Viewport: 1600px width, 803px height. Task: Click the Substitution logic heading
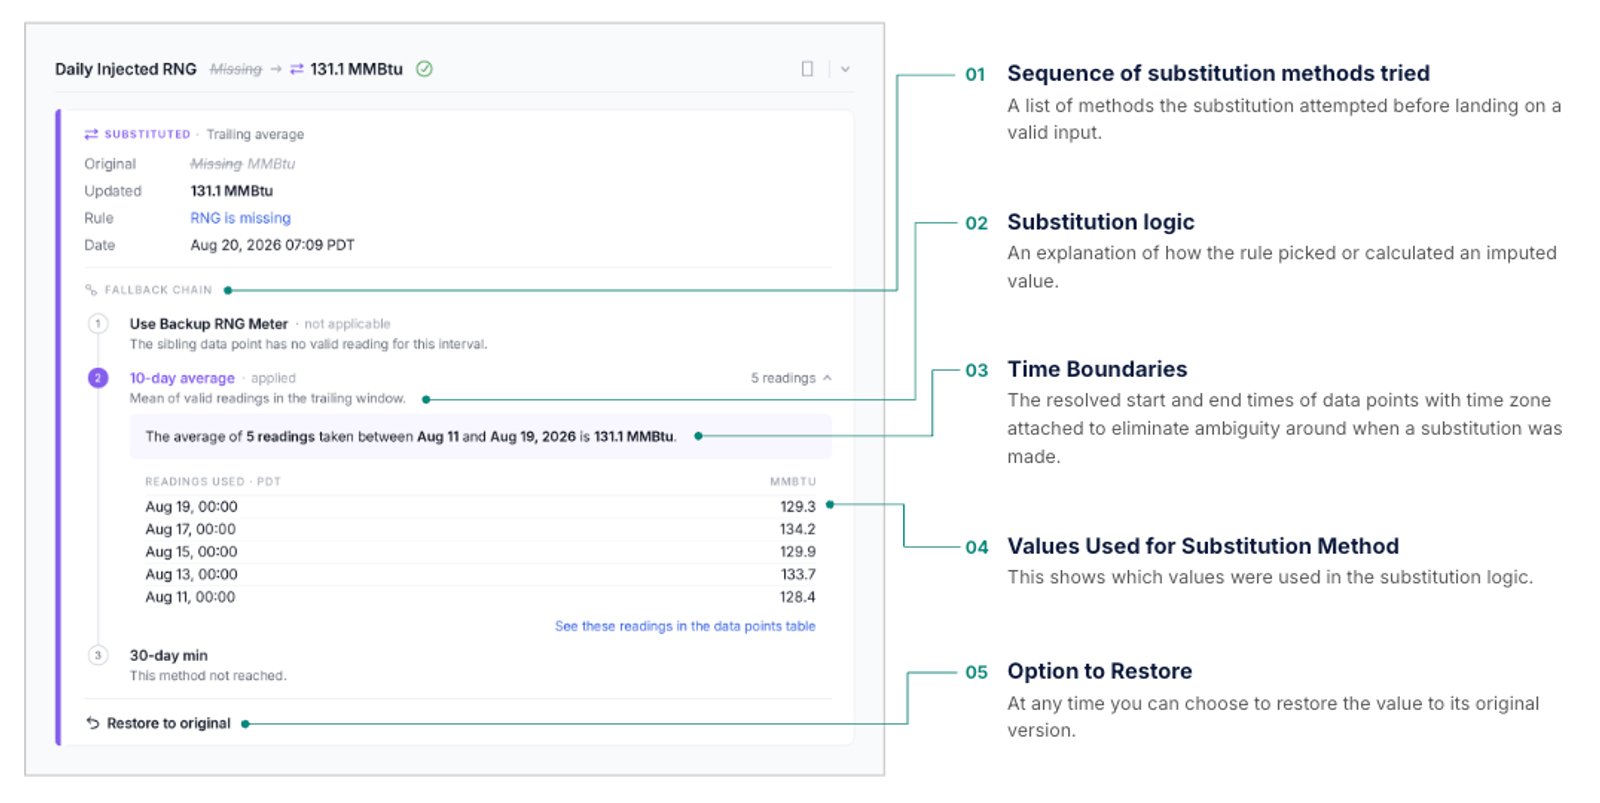pos(1100,222)
